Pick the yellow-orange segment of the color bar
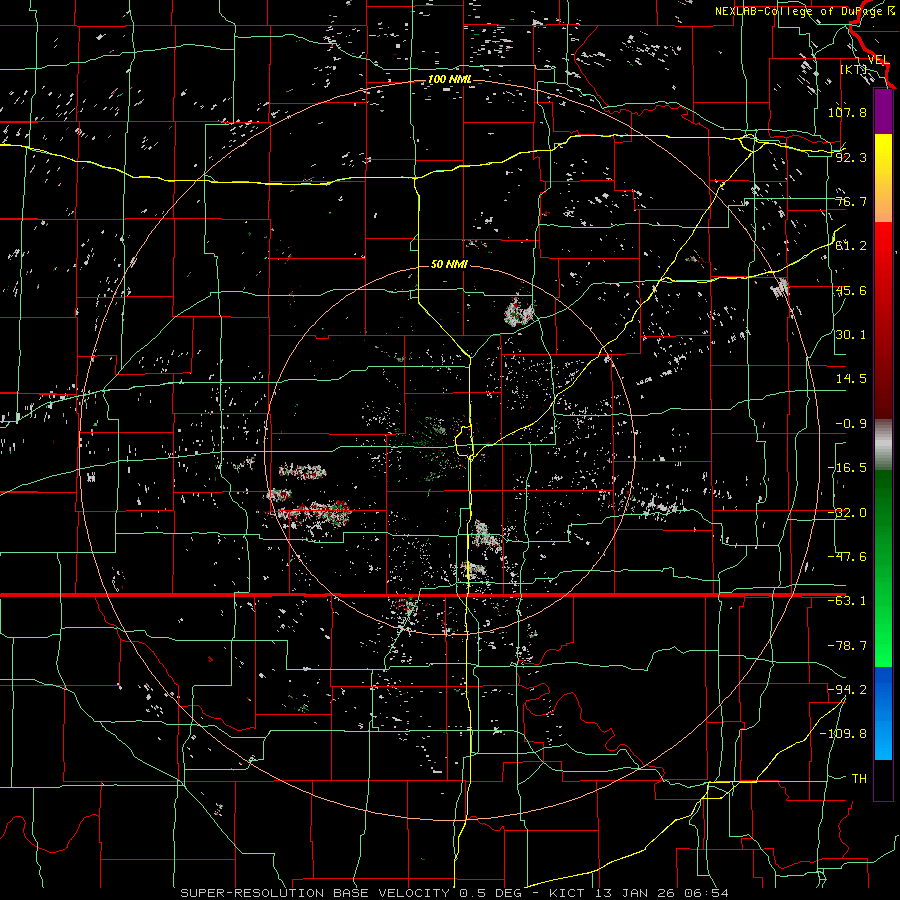 tap(883, 178)
